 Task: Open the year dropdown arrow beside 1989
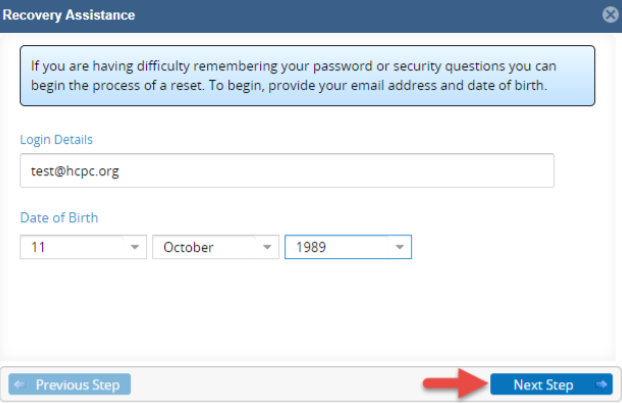point(399,247)
